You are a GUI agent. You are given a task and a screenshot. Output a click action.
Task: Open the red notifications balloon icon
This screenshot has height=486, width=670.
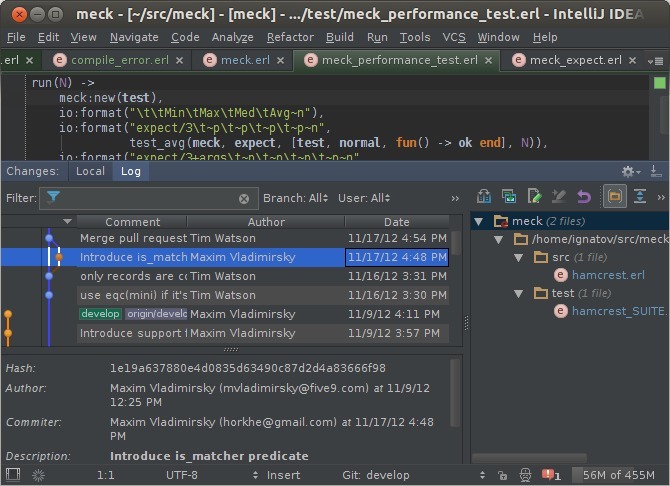551,475
